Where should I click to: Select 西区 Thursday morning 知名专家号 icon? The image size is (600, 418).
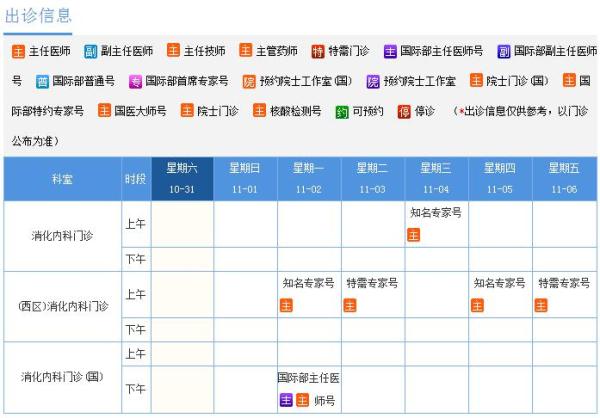[477, 305]
